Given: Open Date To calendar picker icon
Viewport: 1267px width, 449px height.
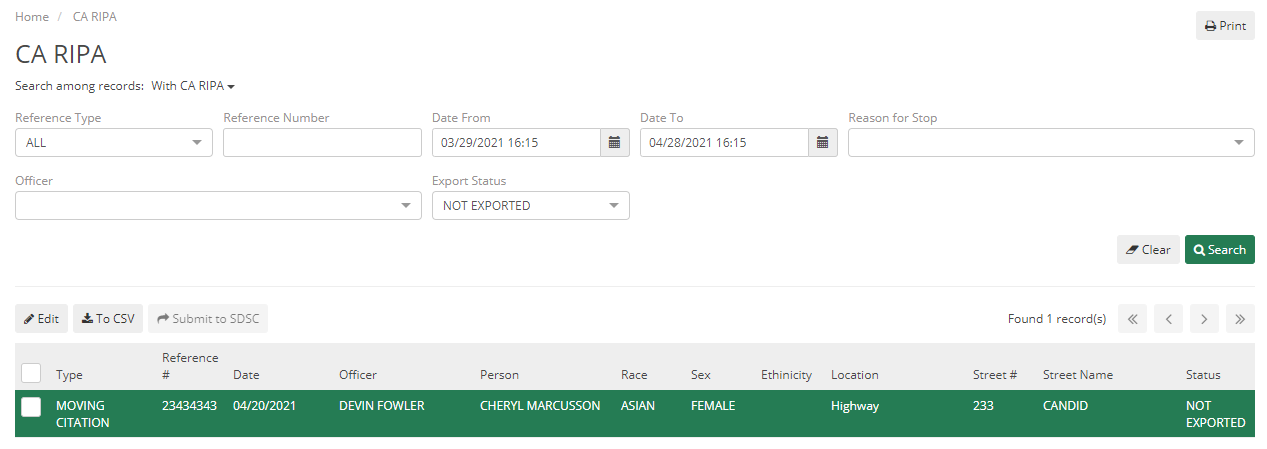Looking at the screenshot, I should [823, 143].
